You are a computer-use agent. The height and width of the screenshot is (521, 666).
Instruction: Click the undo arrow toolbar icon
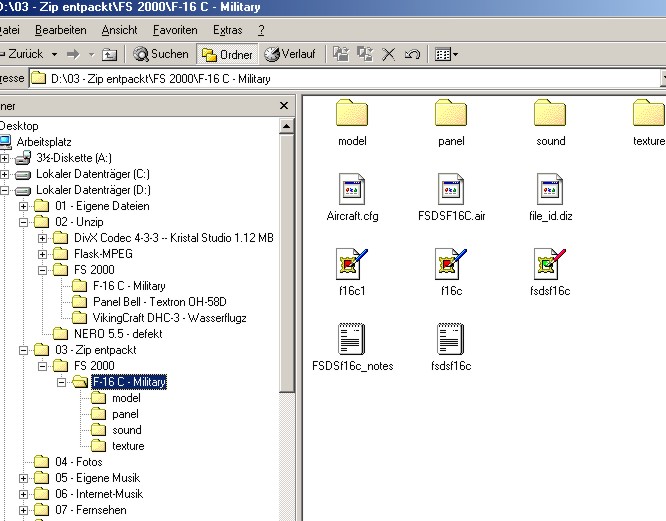412,54
